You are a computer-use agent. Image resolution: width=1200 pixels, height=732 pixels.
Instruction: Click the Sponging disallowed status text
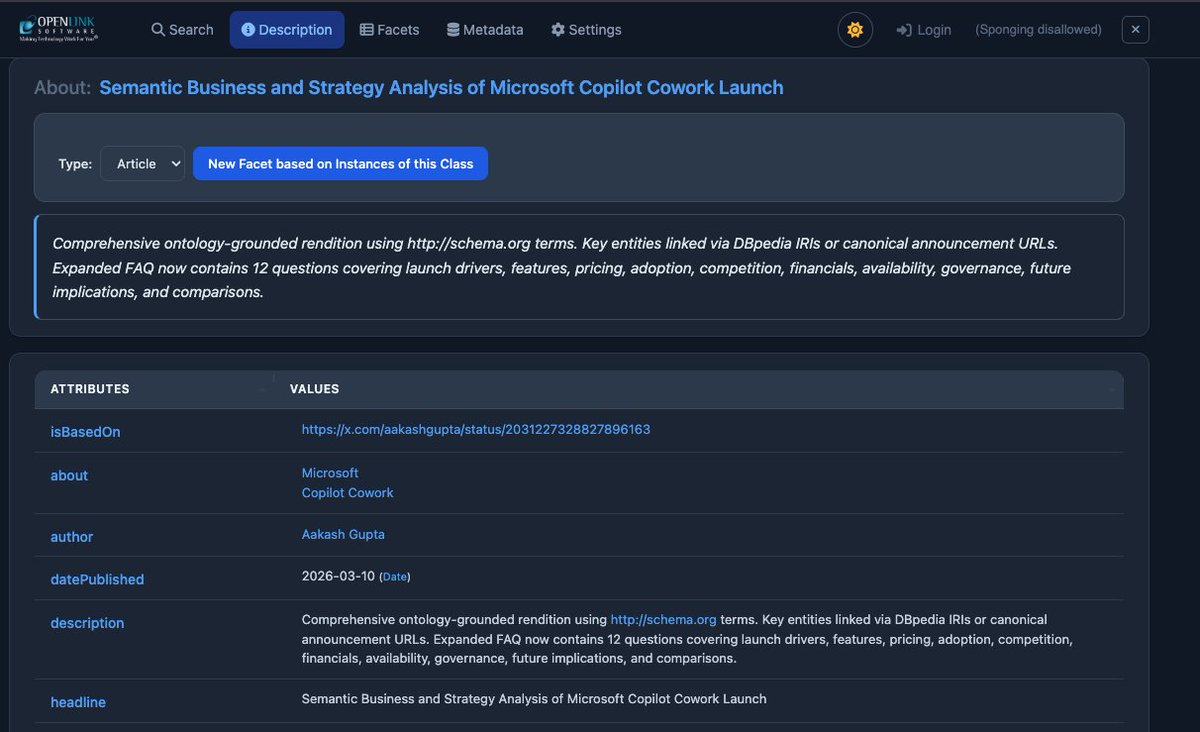point(1038,30)
